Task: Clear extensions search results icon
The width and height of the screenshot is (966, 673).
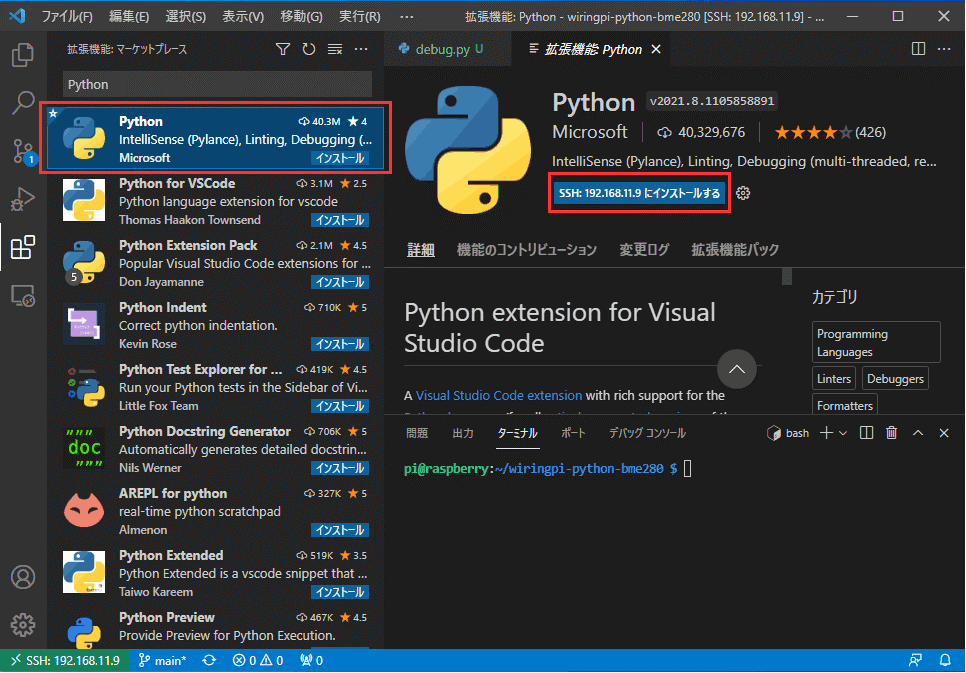Action: (x=335, y=49)
